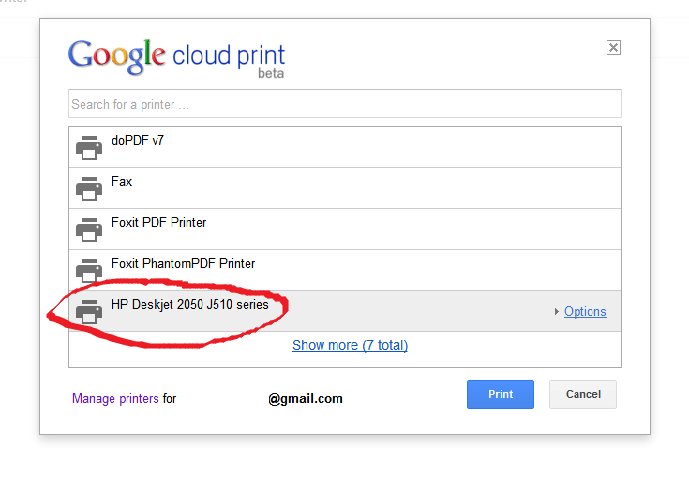Click the @gmail.com account text
This screenshot has height=491, width=689.
click(x=305, y=399)
